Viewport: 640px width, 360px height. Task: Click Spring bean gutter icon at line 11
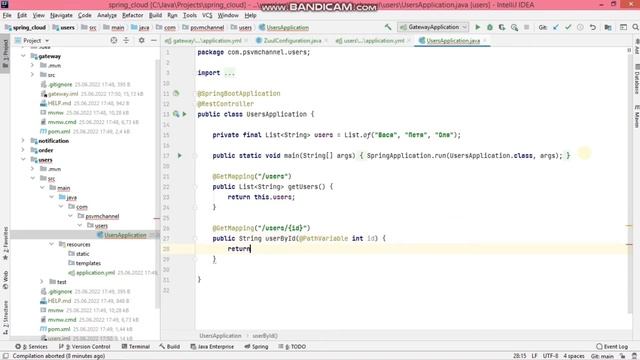[x=176, y=93]
